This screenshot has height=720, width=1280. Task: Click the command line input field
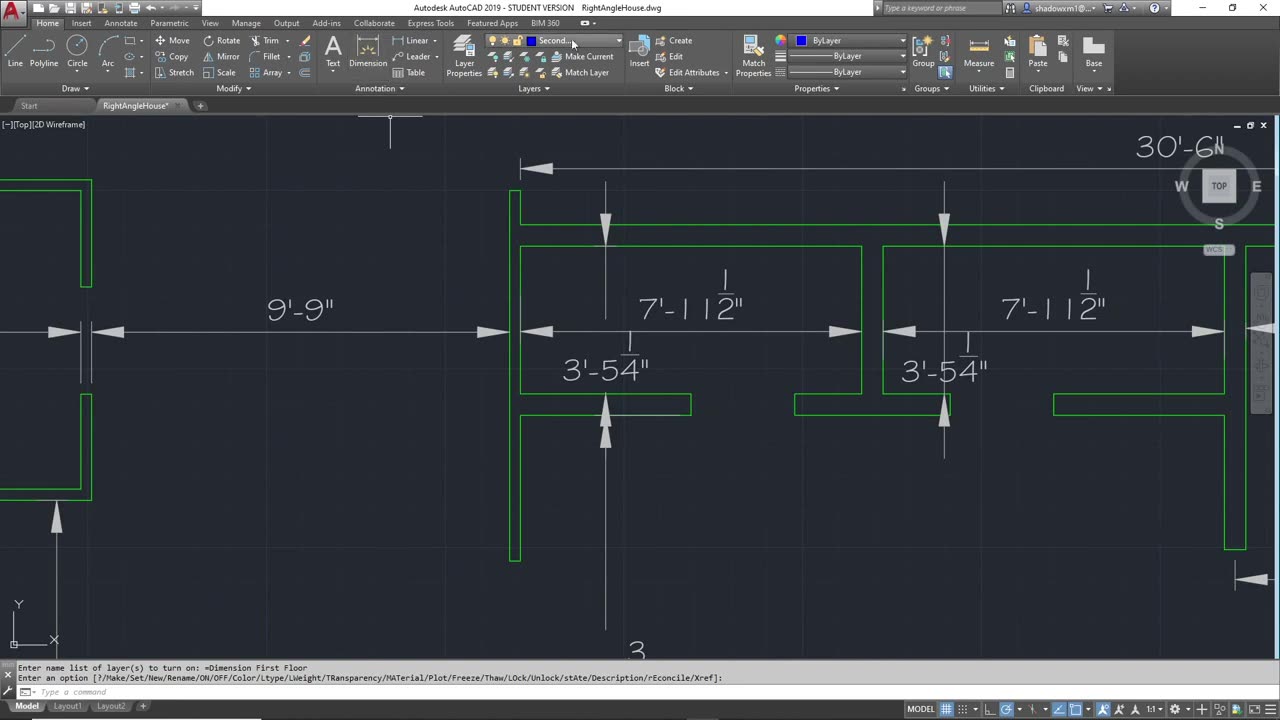(x=640, y=692)
